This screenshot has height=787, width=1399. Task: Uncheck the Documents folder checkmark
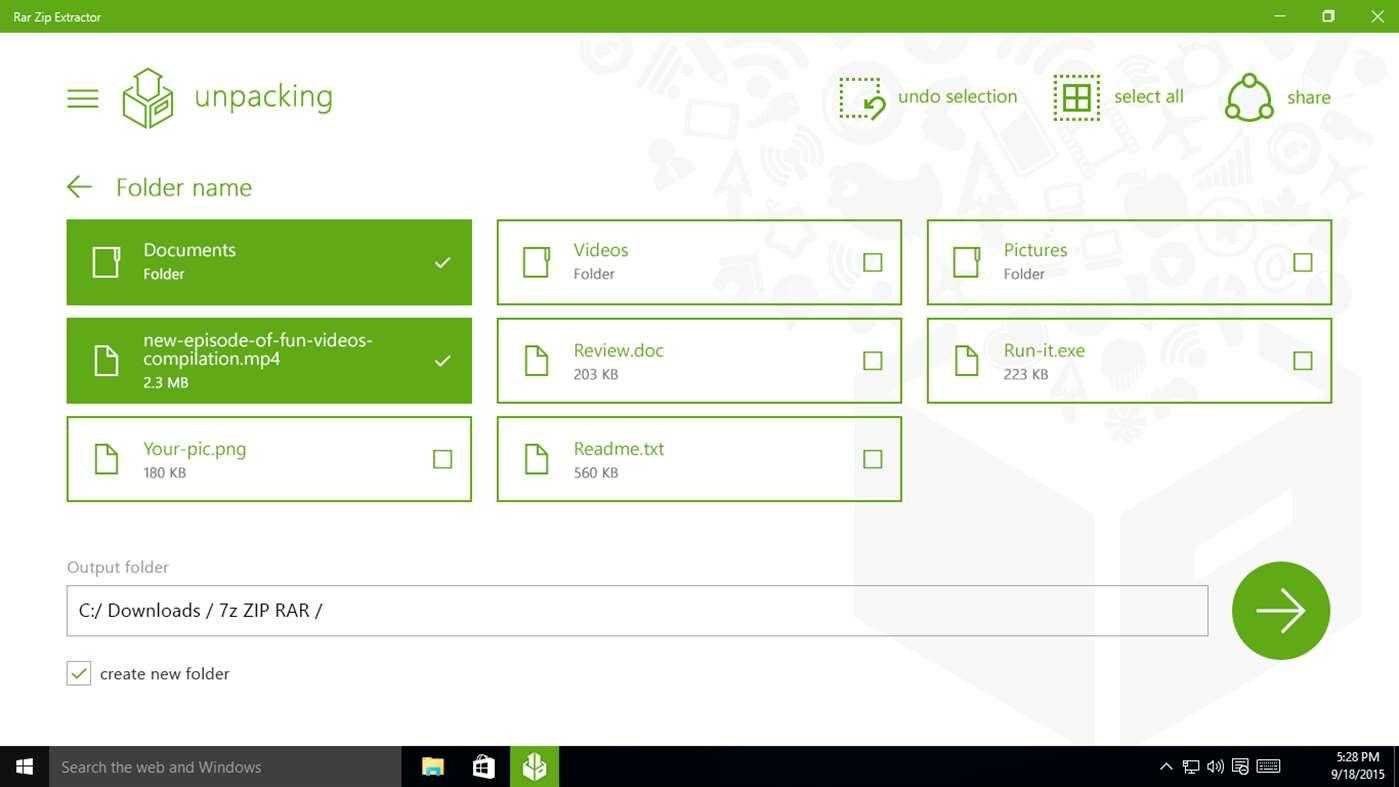442,263
